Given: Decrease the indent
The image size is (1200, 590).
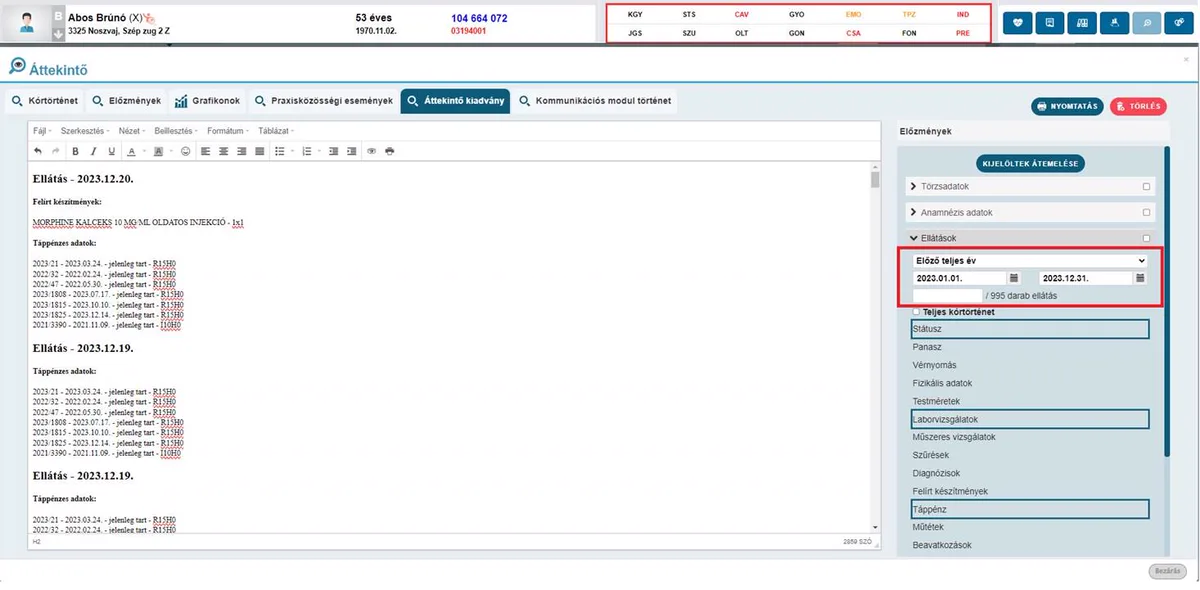Looking at the screenshot, I should click(x=333, y=151).
